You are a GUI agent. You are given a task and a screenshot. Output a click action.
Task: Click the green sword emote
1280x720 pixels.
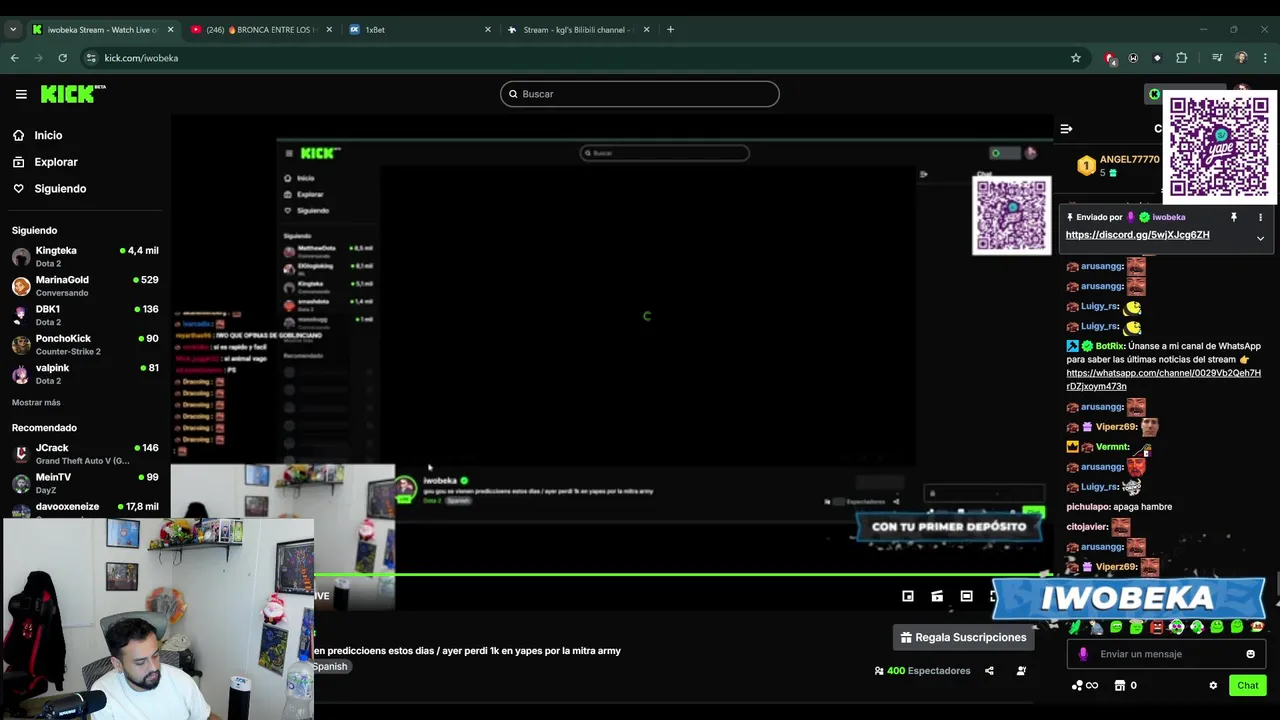1075,627
